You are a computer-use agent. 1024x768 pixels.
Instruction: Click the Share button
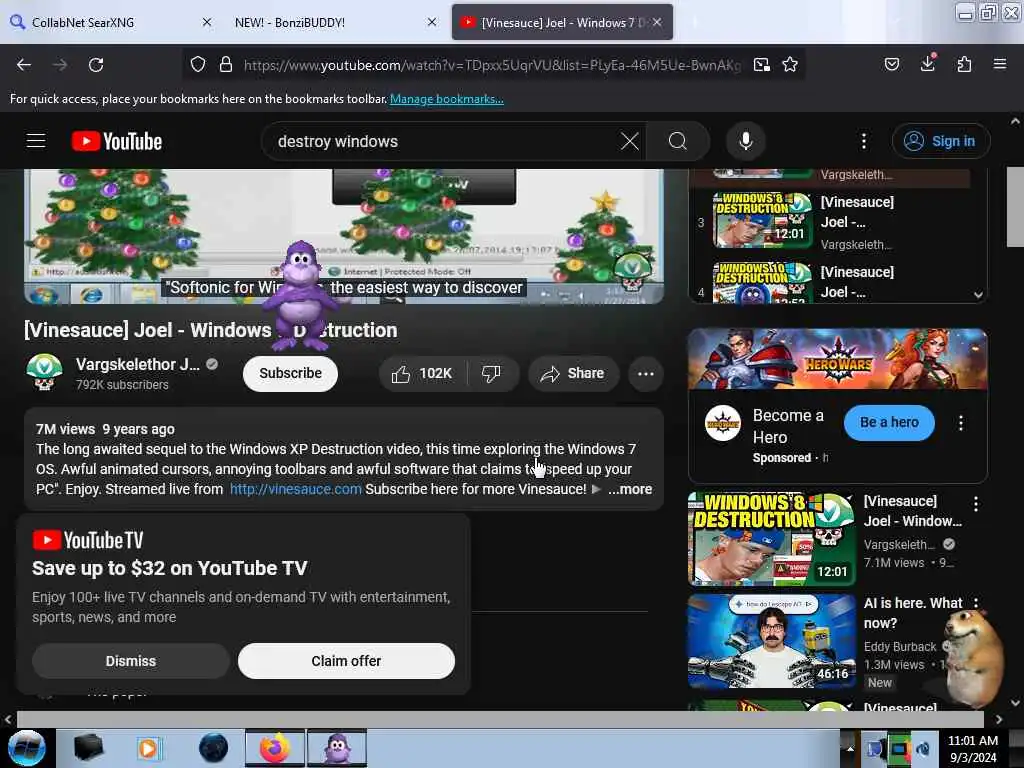click(573, 374)
